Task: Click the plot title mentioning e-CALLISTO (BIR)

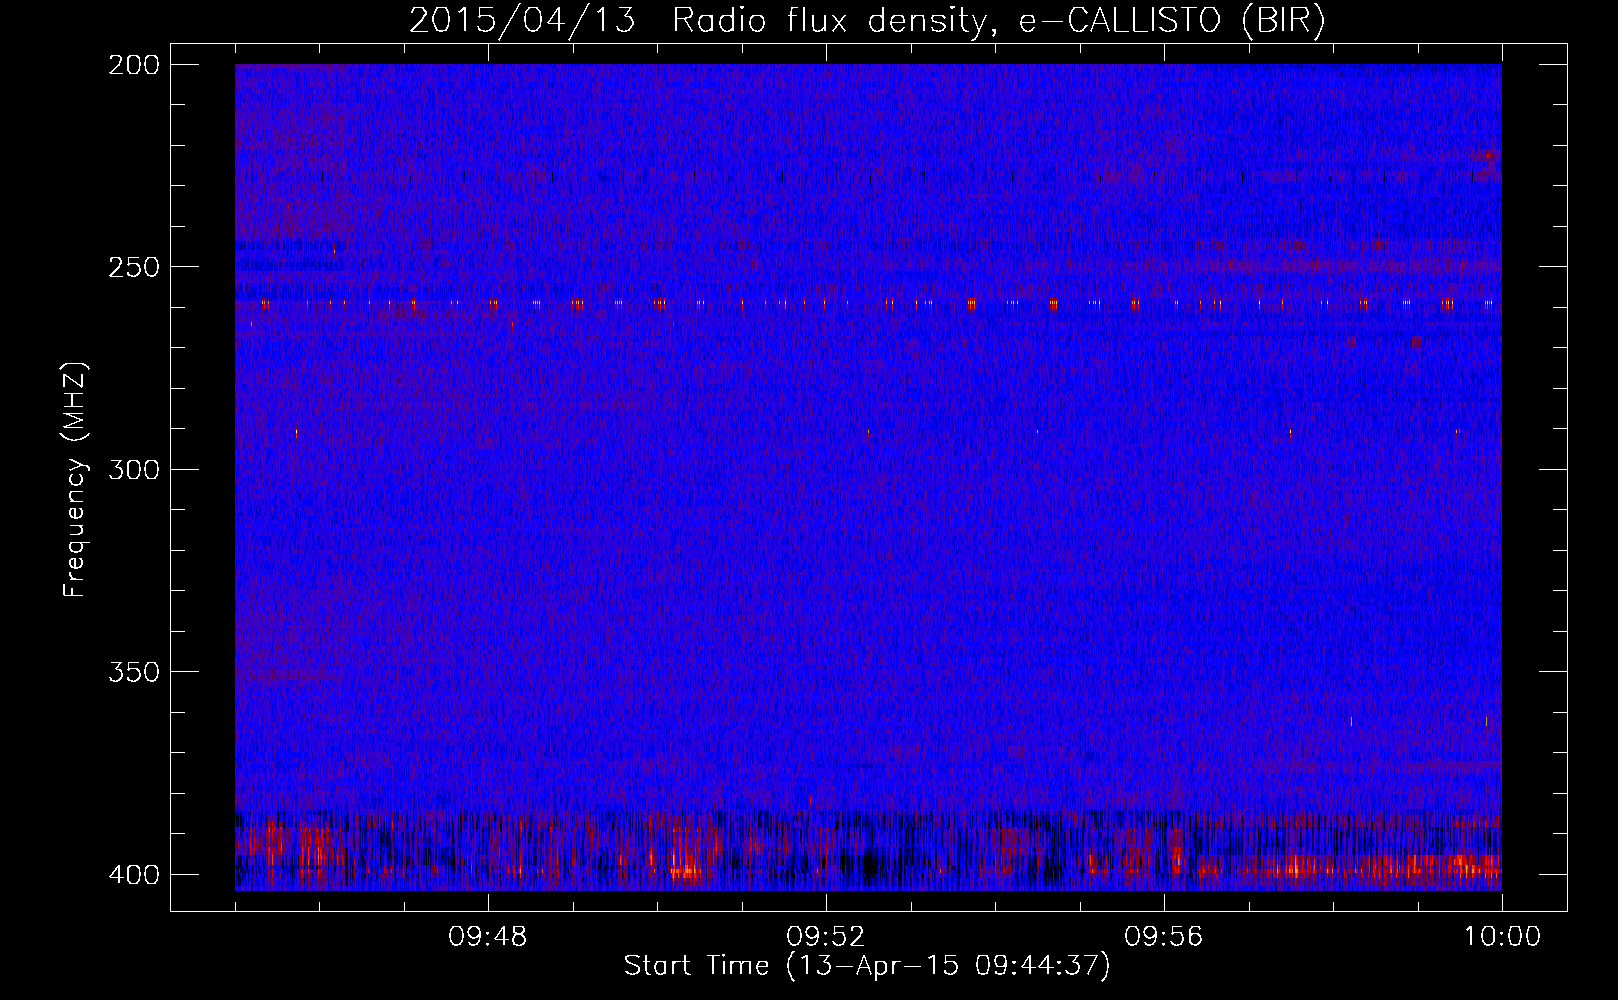Action: point(867,21)
